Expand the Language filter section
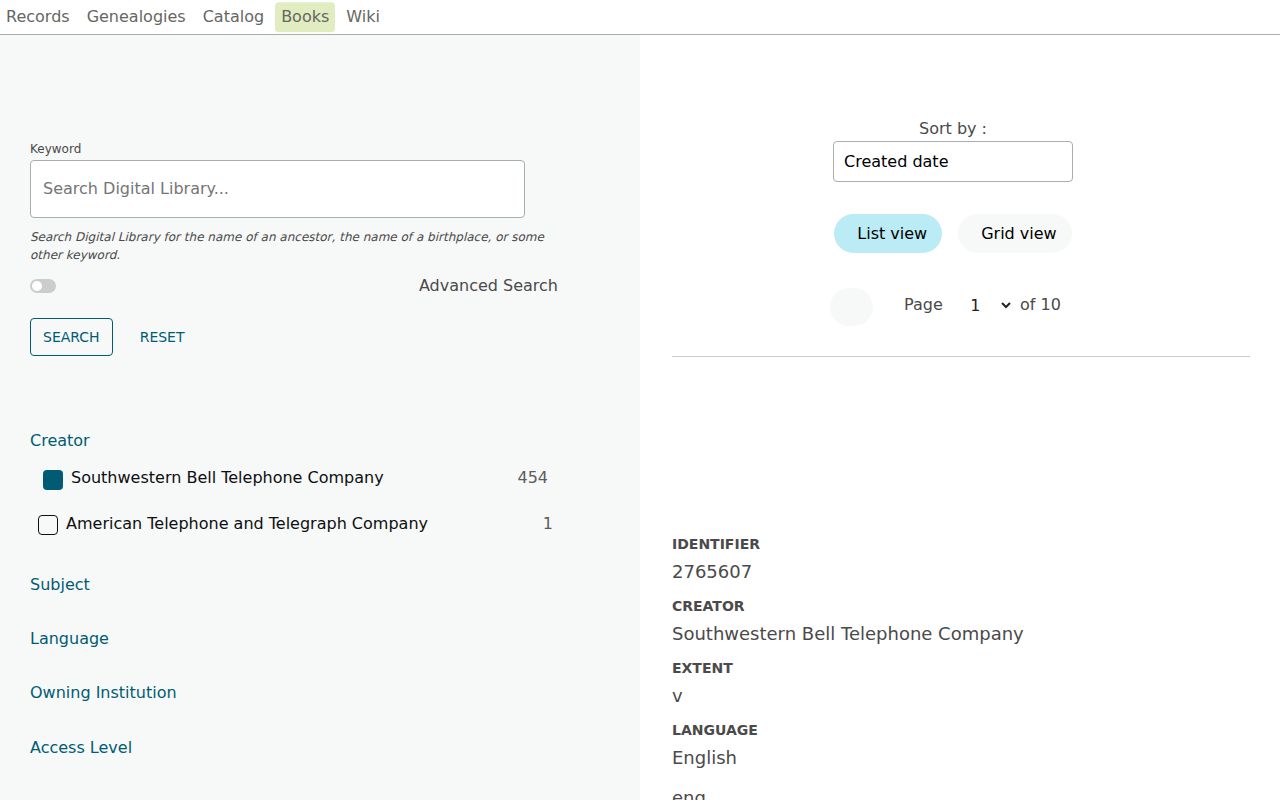 (69, 638)
